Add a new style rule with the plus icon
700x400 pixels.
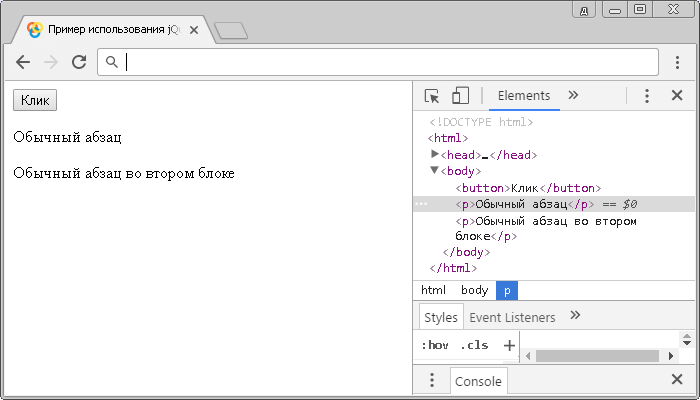[509, 345]
